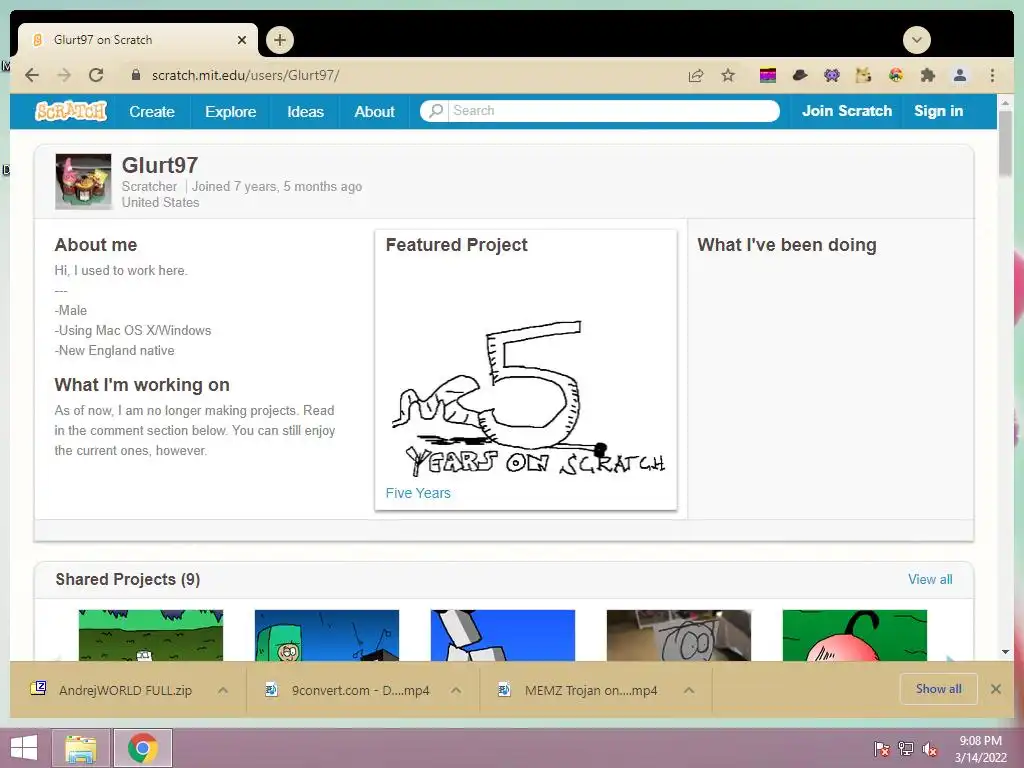Open second shared project with green character

(x=327, y=635)
